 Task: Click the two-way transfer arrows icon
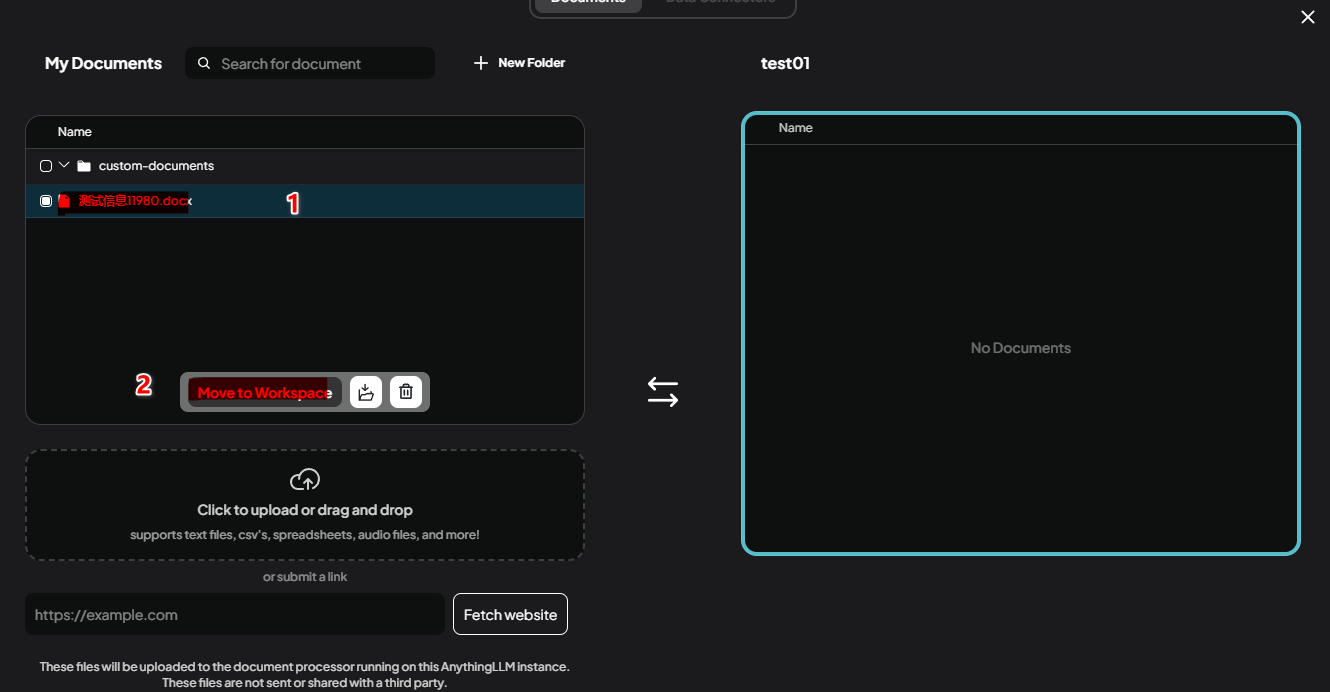click(662, 391)
